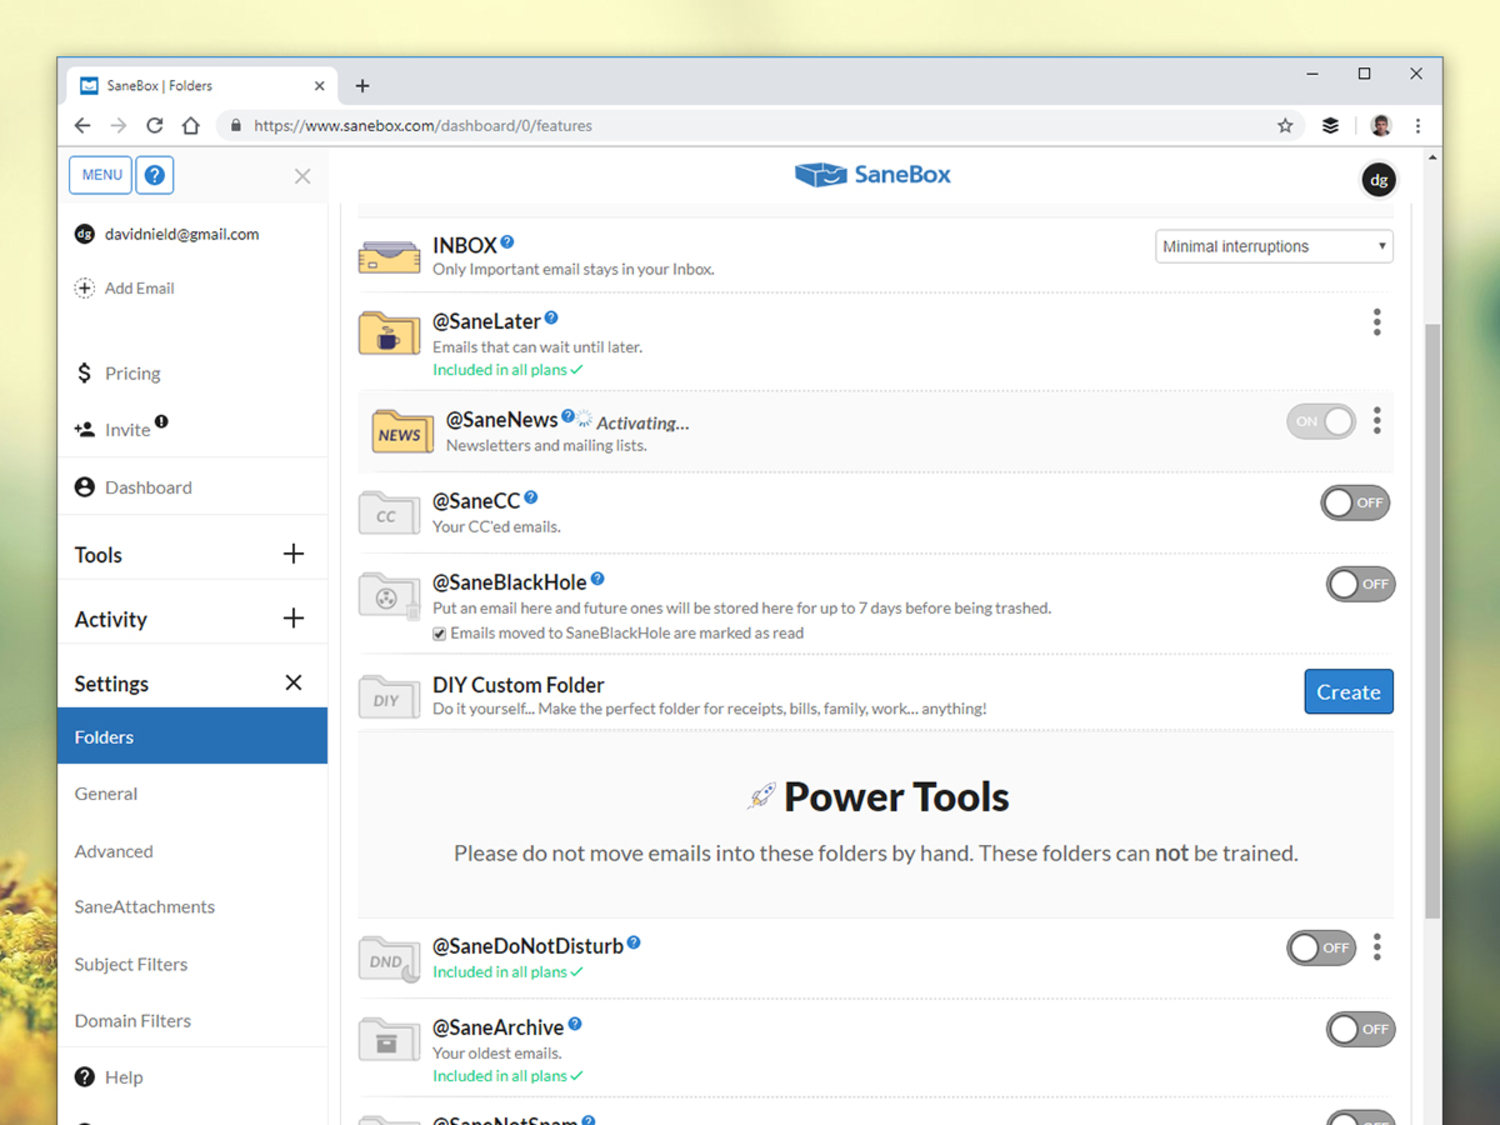Expand the Activity section with the plus icon

point(293,618)
